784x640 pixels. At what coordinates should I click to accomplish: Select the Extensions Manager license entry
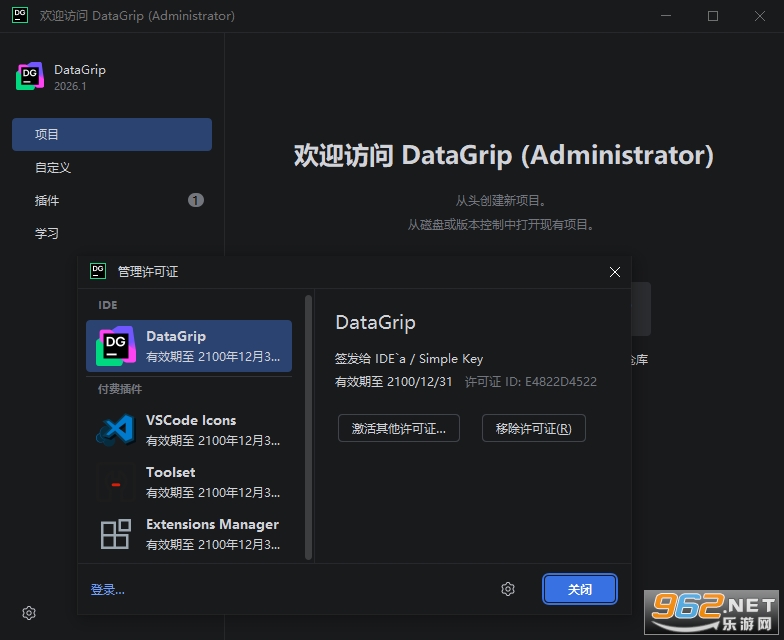click(x=189, y=534)
